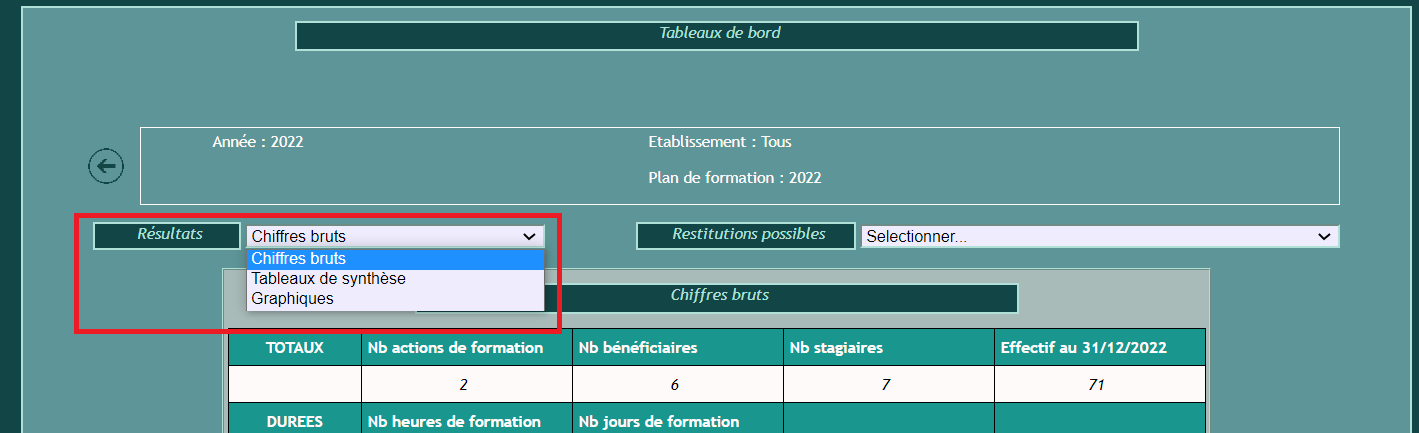Click the Etablissement : Tous text
The image size is (1419, 433).
click(x=719, y=142)
